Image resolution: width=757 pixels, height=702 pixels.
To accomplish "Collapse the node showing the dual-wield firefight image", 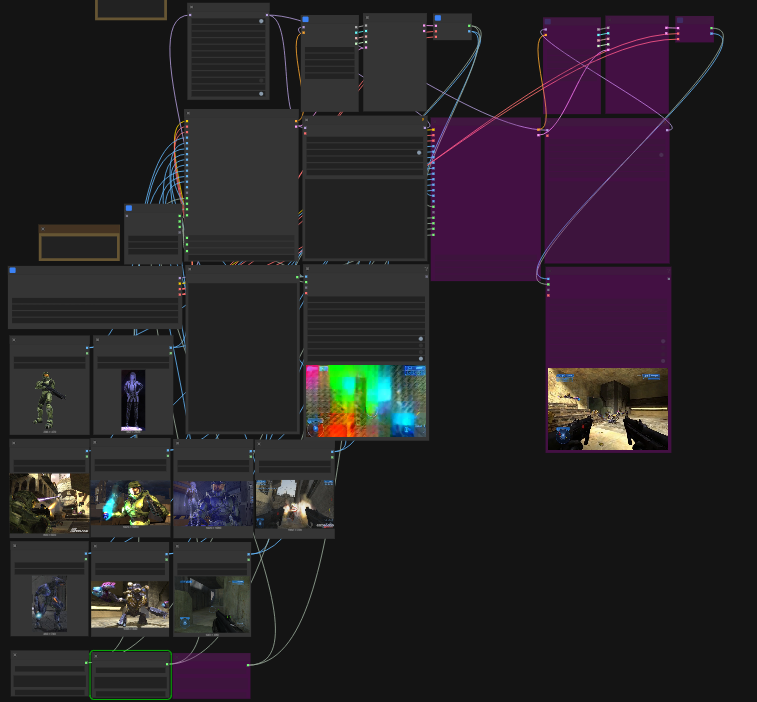I will [259, 444].
